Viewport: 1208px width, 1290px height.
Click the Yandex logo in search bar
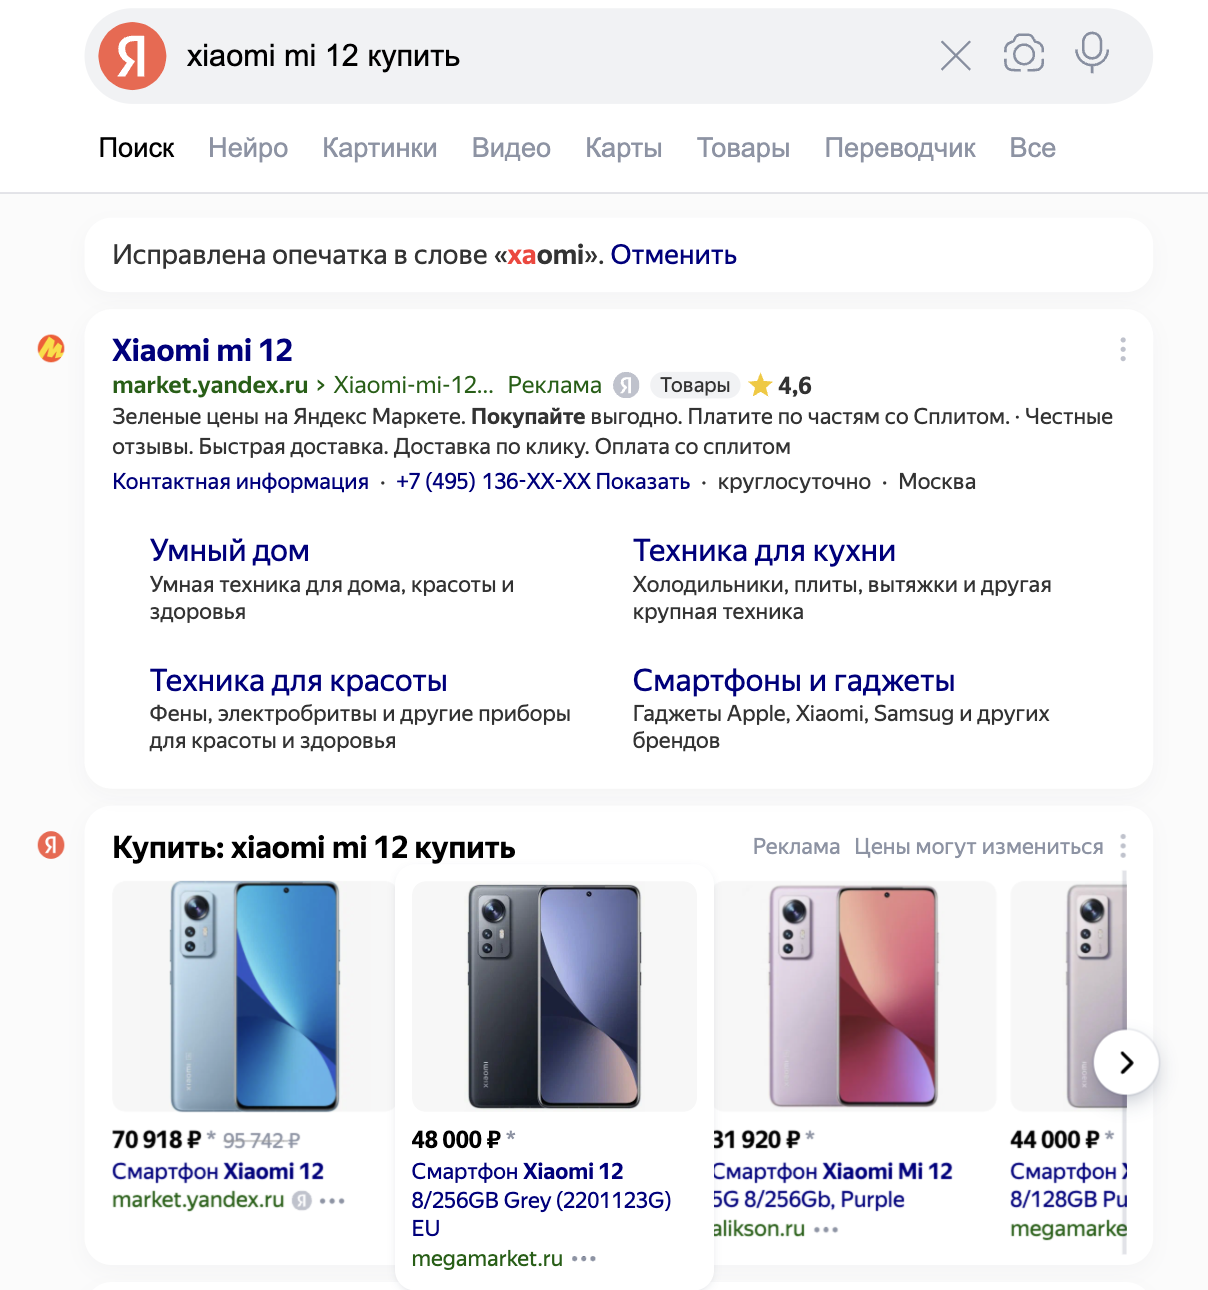132,56
